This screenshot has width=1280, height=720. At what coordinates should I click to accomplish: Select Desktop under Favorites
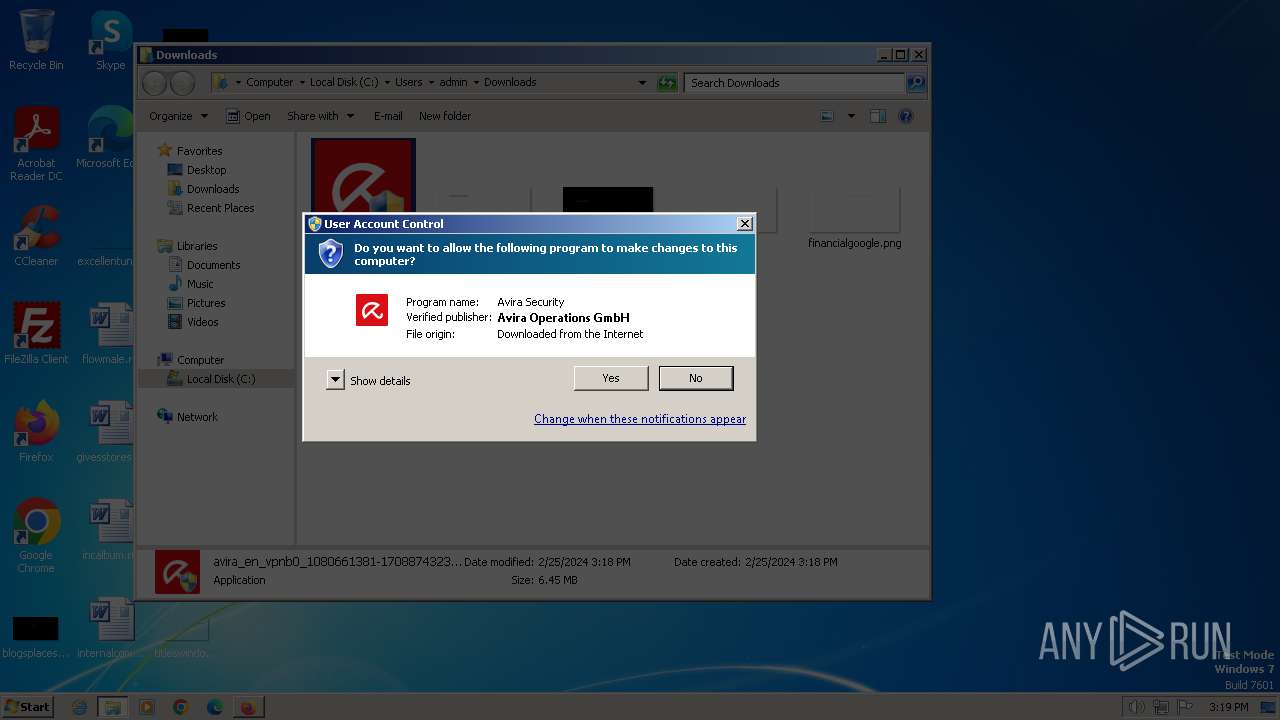click(206, 170)
